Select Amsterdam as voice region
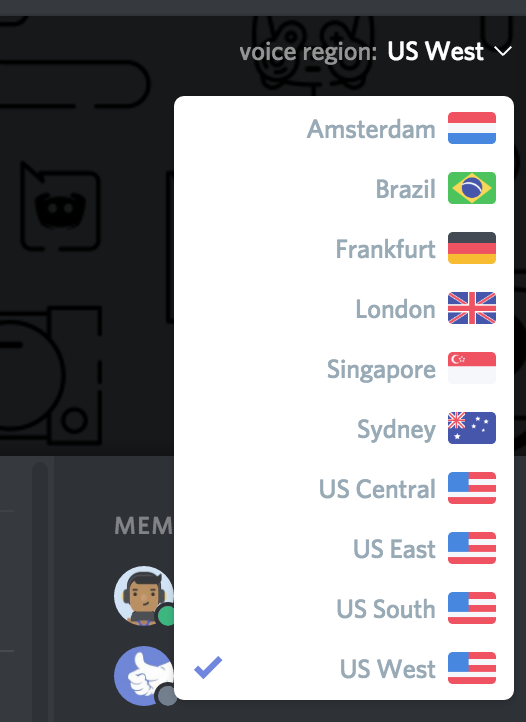Screen dimensions: 526x722 click(344, 128)
